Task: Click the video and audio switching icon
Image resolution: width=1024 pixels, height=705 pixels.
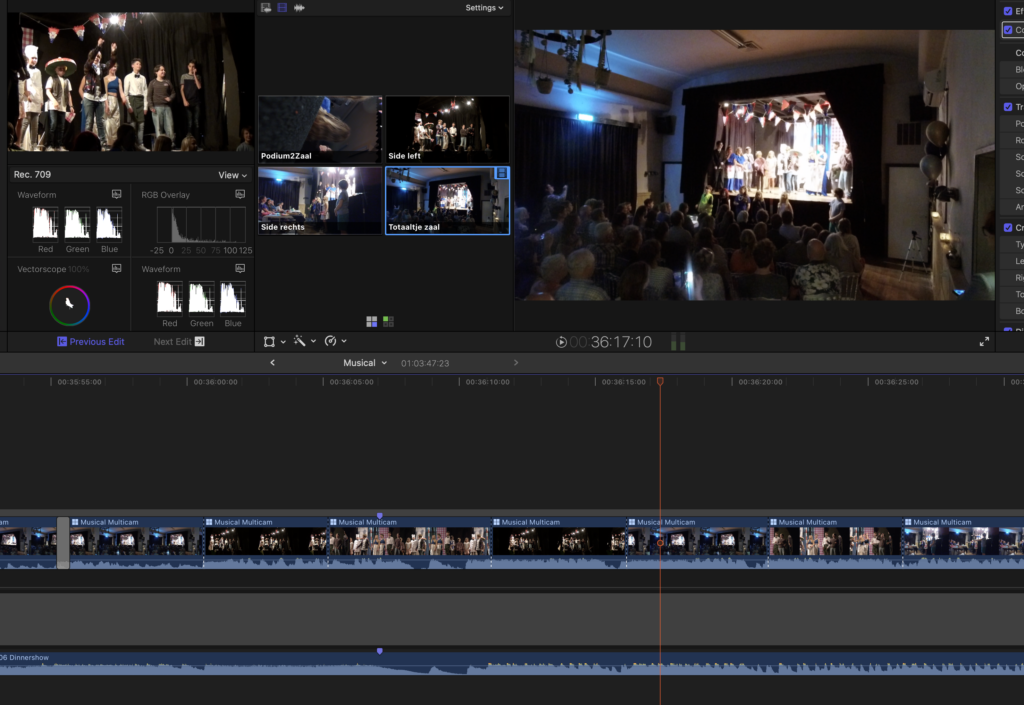Action: [x=266, y=8]
